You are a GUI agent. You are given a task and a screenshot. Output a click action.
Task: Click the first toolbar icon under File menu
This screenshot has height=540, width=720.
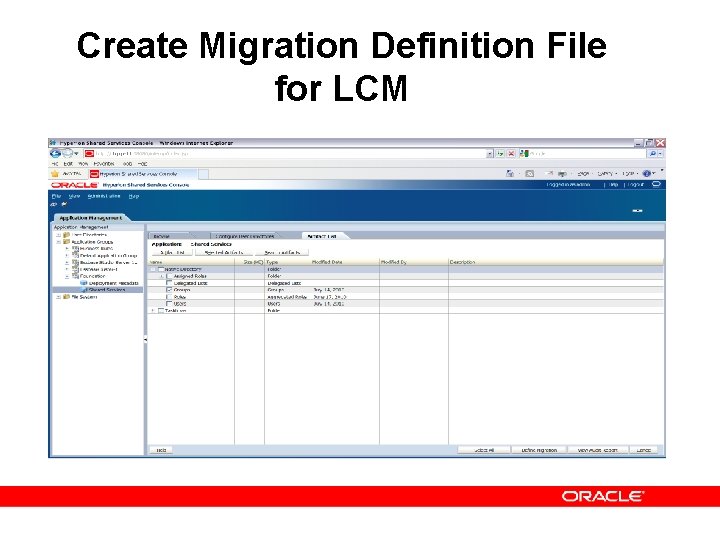55,204
